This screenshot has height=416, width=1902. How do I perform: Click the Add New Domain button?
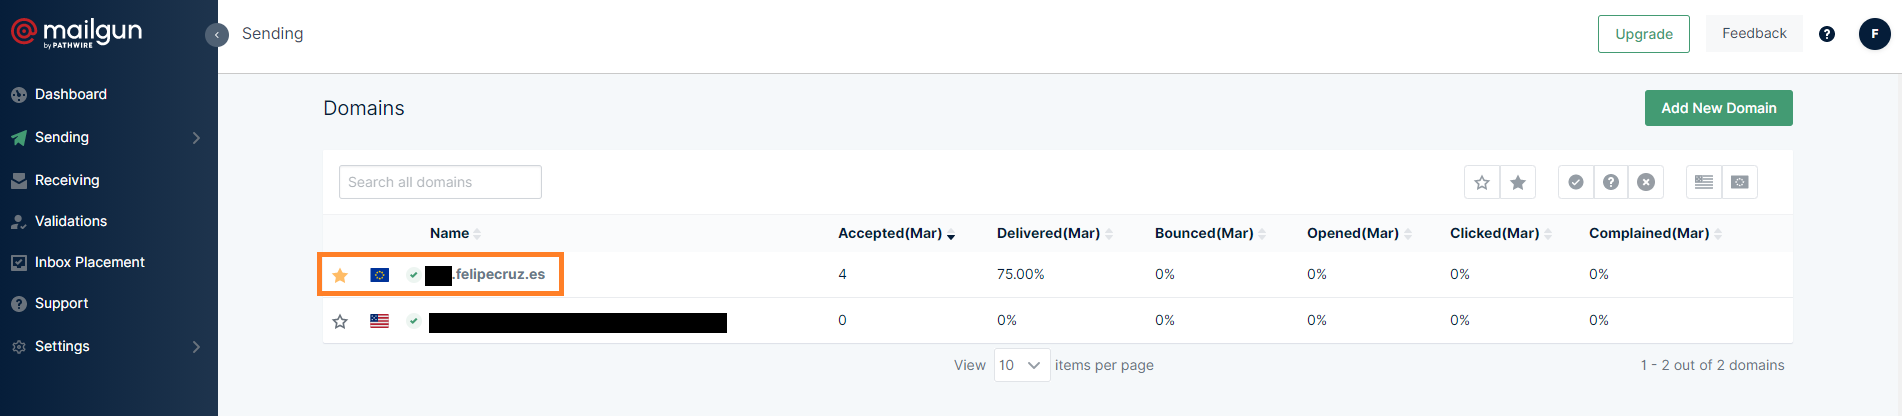tap(1718, 108)
